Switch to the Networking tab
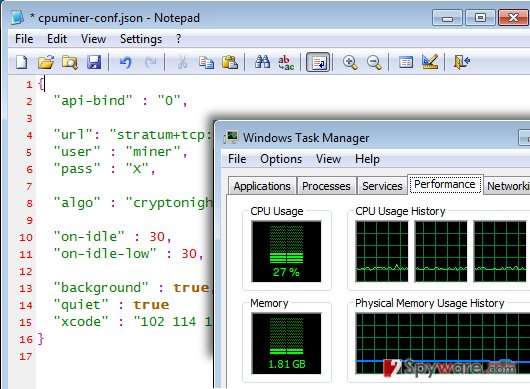The image size is (530, 389). tap(507, 186)
